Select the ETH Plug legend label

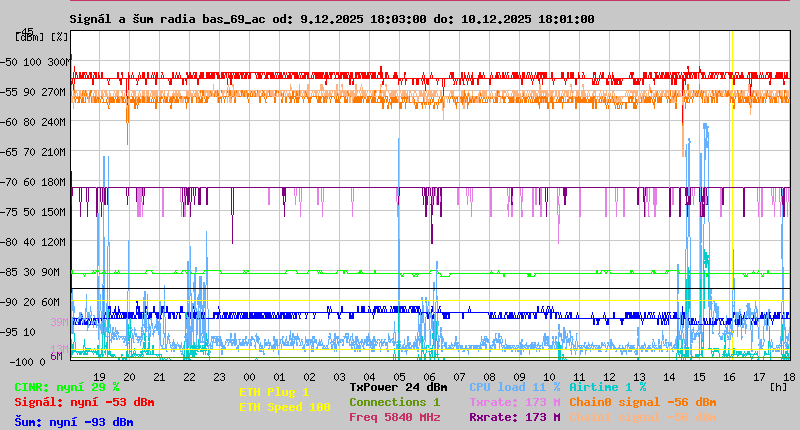274,392
